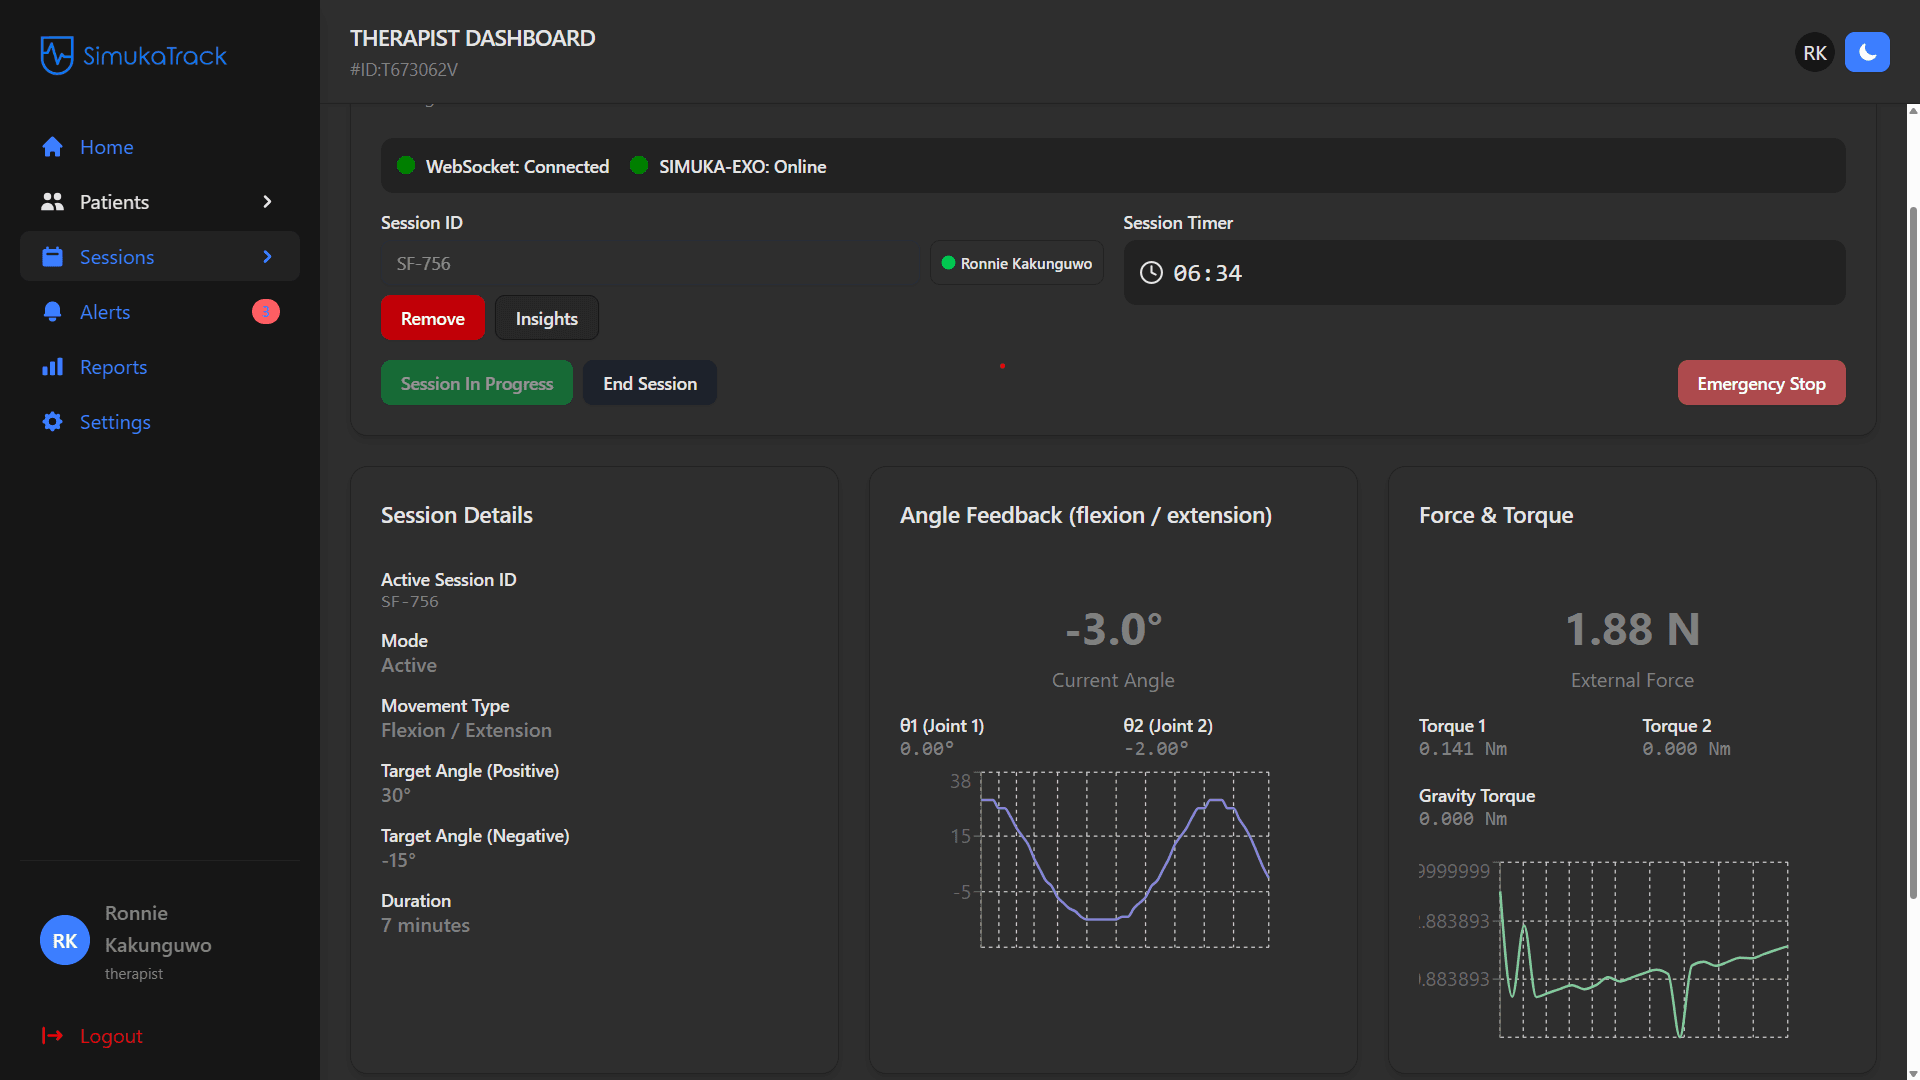Expand the Sessions submenu chevron

click(267, 257)
